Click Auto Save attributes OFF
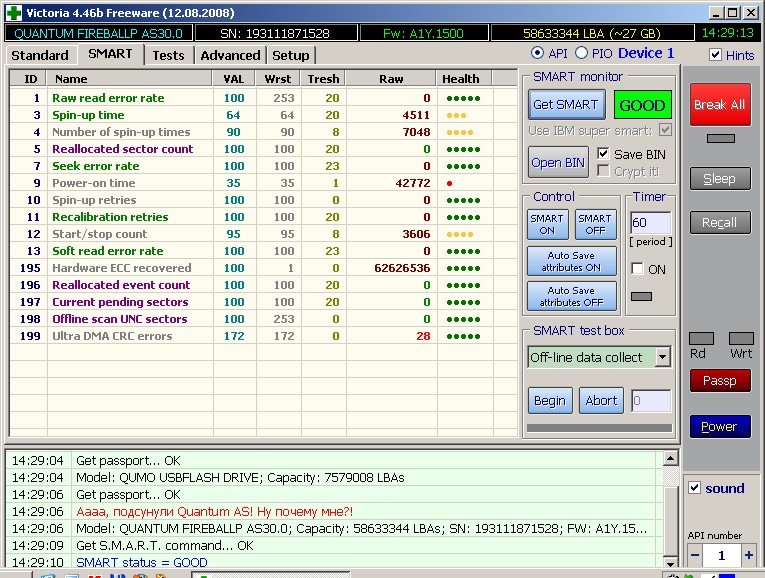765x578 pixels. pyautogui.click(x=571, y=296)
